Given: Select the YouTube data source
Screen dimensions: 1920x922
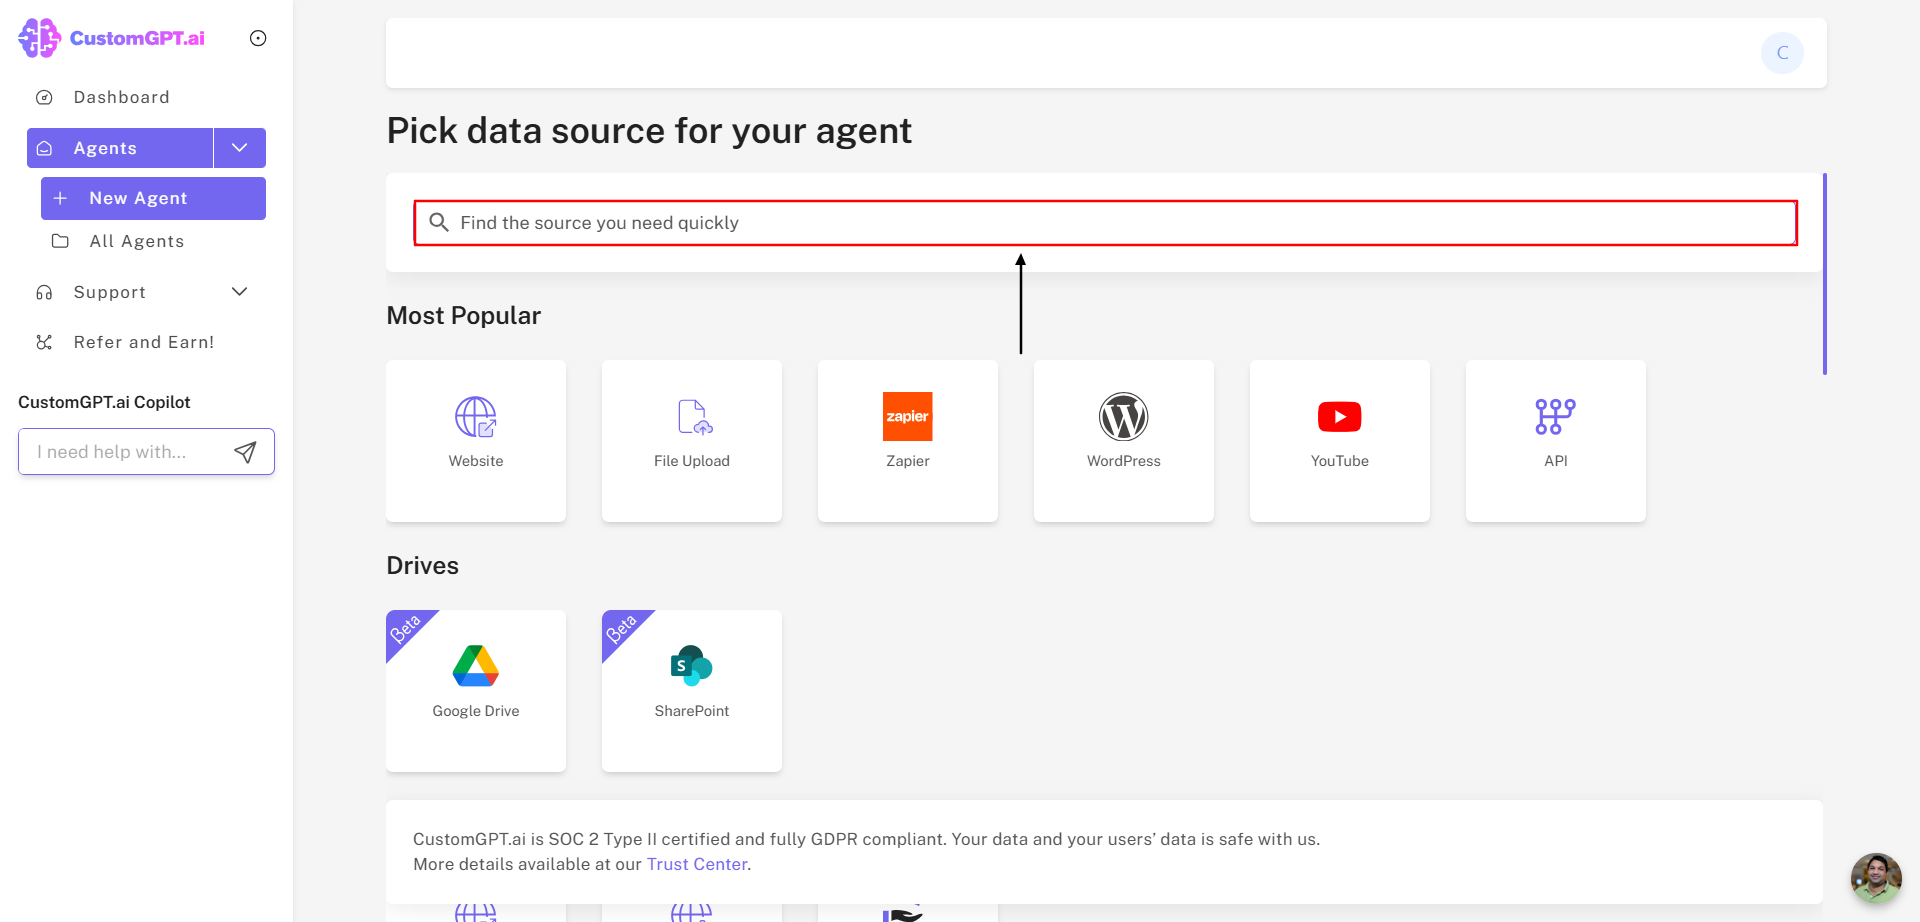Looking at the screenshot, I should click(x=1340, y=441).
